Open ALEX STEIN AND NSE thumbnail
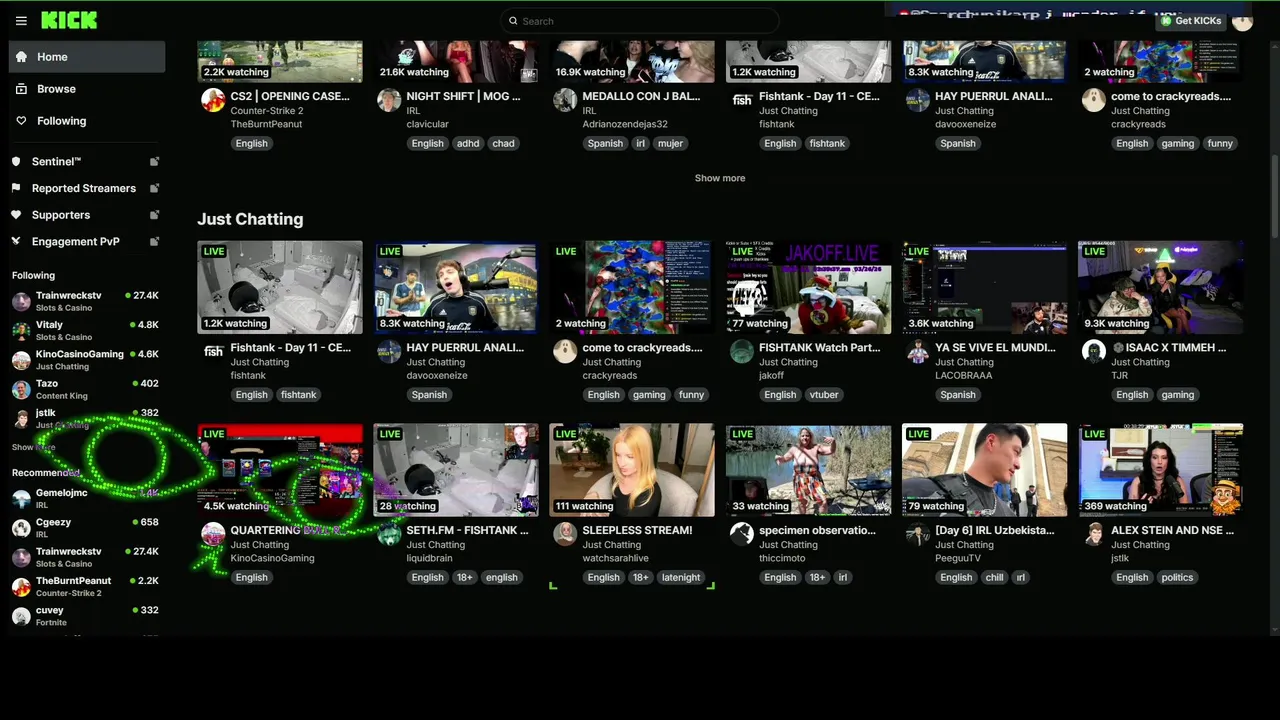This screenshot has height=720, width=1280. [1160, 470]
